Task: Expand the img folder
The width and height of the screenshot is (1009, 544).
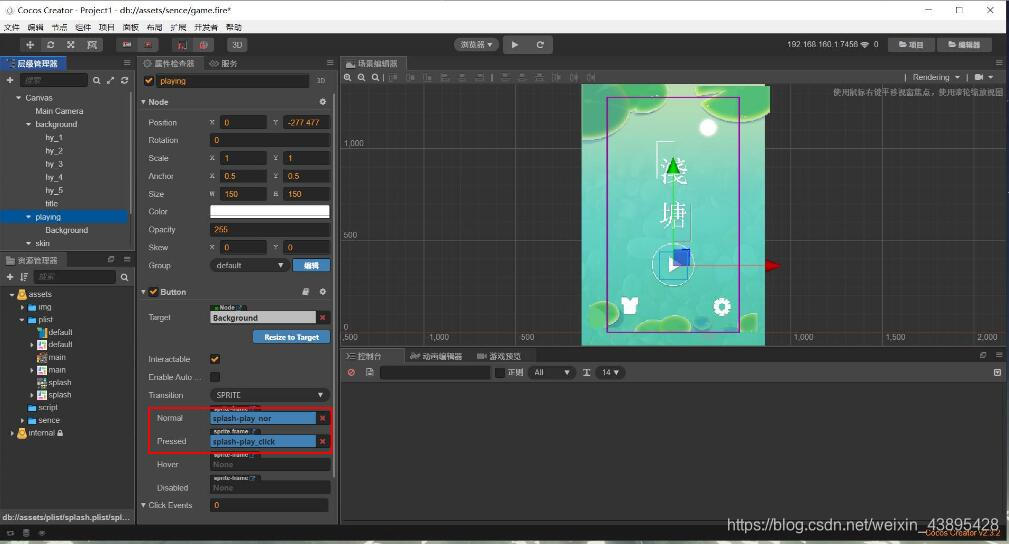Action: click(23, 307)
